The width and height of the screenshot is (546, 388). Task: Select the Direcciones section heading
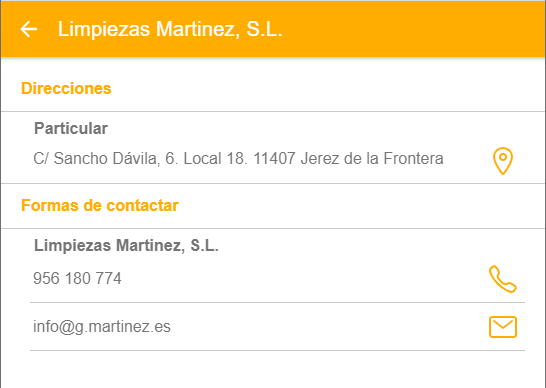[66, 88]
